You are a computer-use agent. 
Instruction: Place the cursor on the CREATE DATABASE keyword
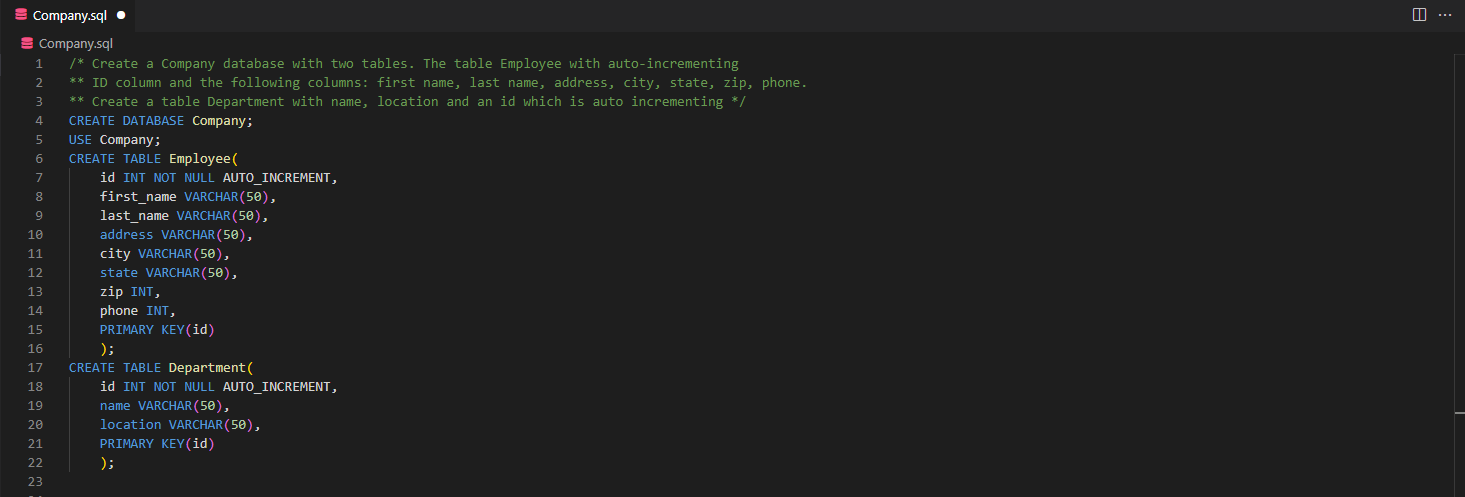click(127, 120)
